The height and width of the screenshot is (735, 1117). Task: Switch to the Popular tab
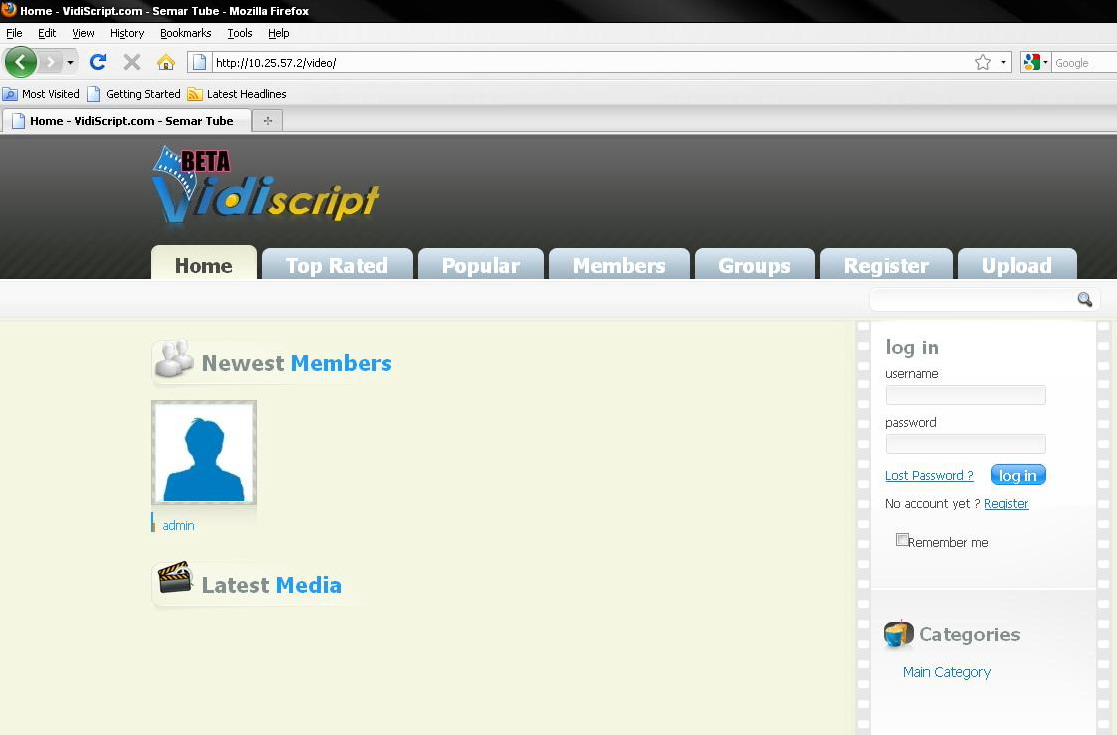pyautogui.click(x=481, y=265)
